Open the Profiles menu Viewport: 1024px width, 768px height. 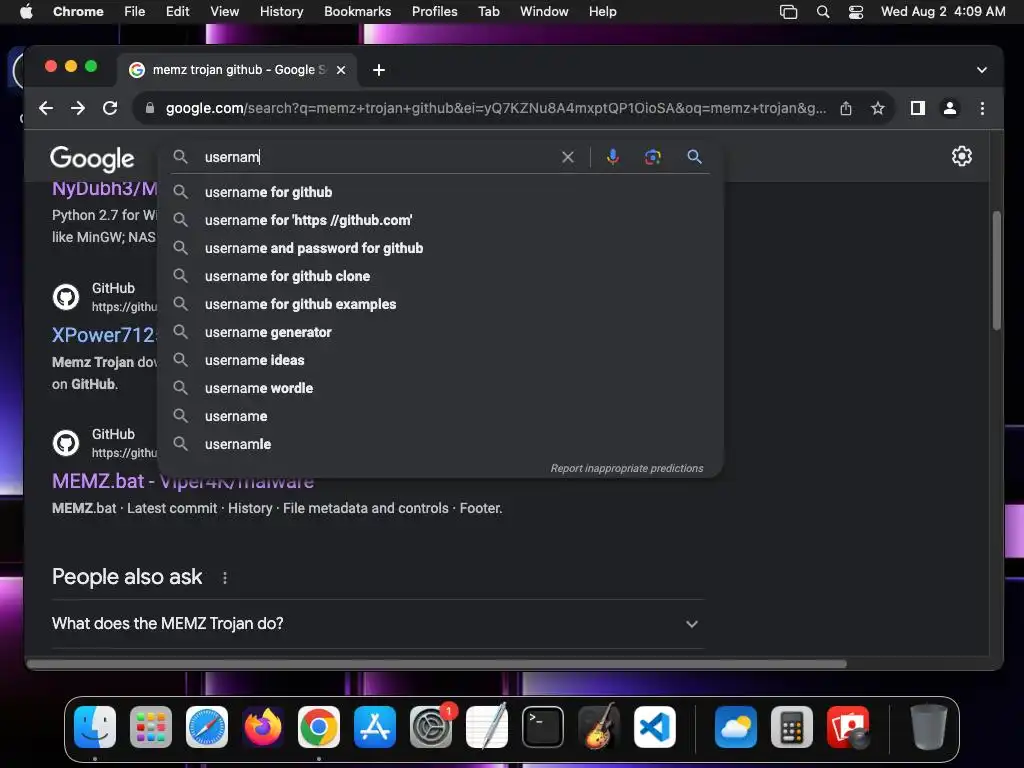tap(434, 12)
